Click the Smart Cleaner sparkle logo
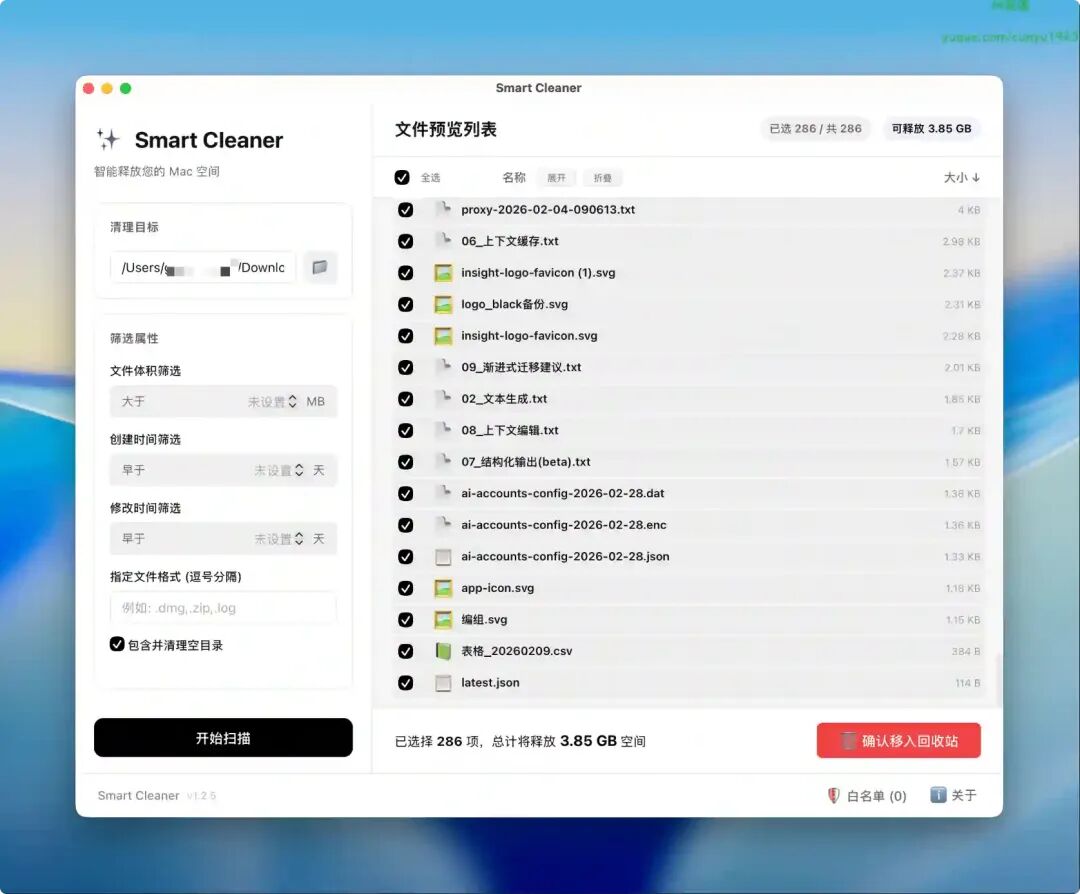The image size is (1080, 894). pos(108,140)
